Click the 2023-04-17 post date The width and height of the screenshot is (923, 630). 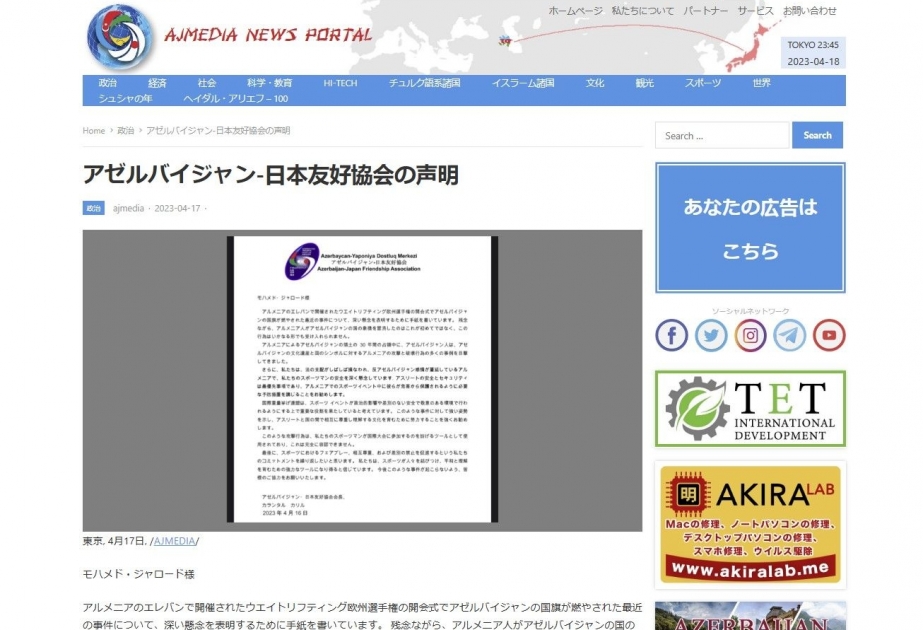pyautogui.click(x=177, y=208)
